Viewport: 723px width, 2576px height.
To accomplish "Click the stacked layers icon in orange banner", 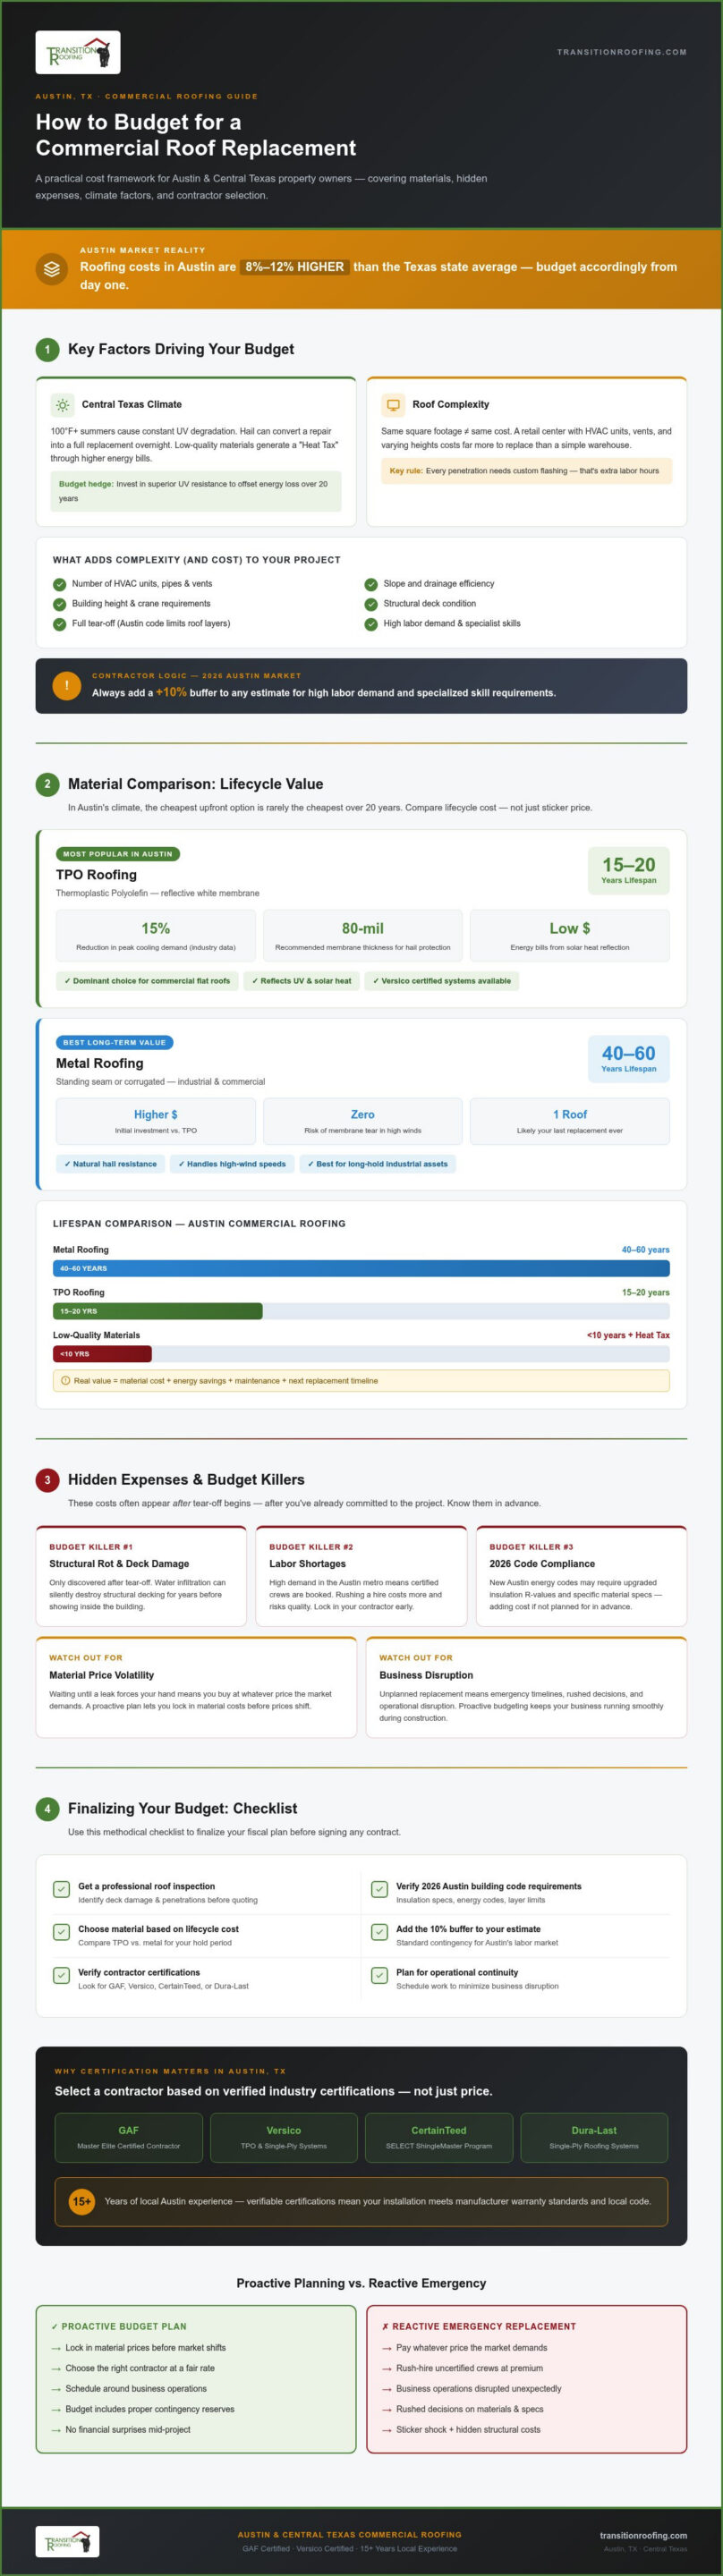I will (x=52, y=269).
